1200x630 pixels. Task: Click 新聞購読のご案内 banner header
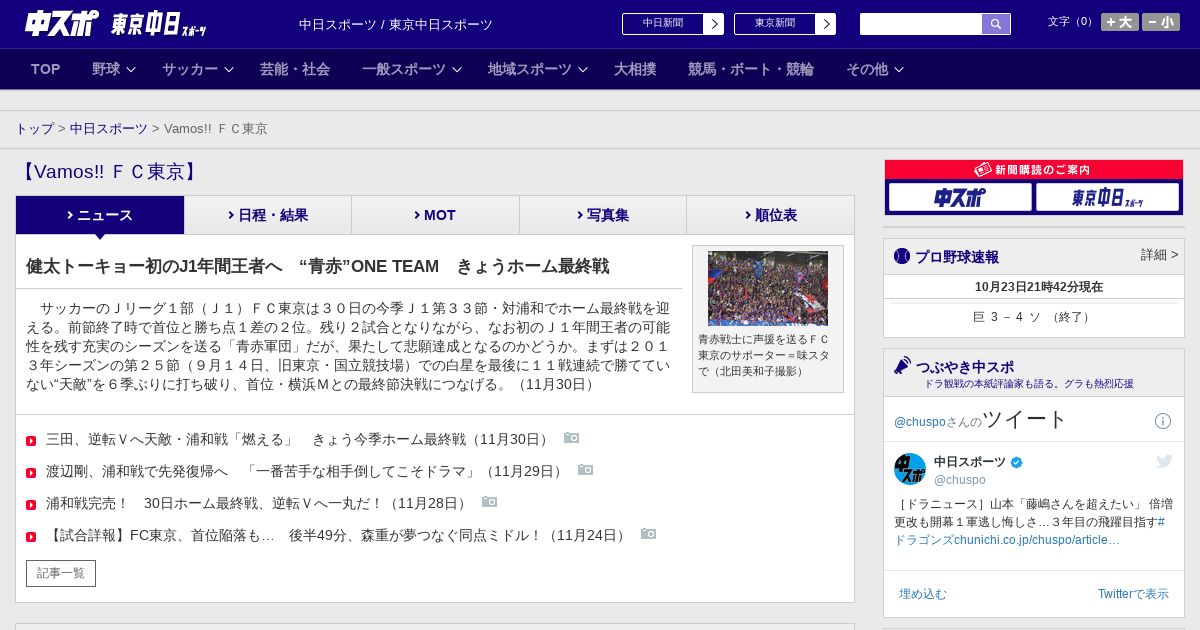(1034, 170)
